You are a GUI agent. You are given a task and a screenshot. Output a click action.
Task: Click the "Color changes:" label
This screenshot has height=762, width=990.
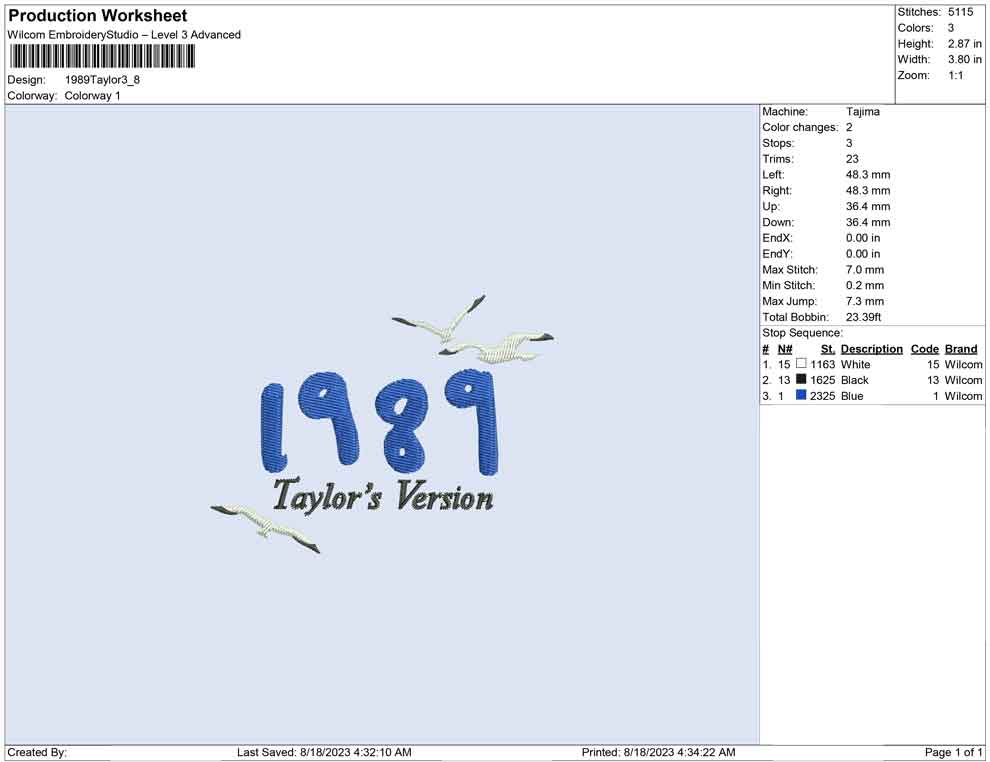(x=800, y=128)
